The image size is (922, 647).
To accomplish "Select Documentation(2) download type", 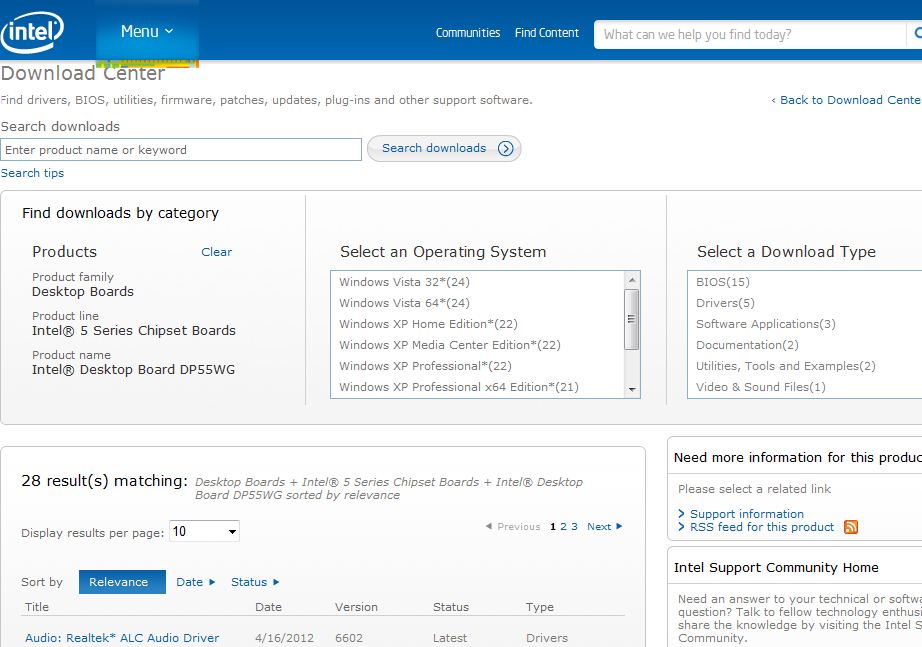I will (747, 345).
